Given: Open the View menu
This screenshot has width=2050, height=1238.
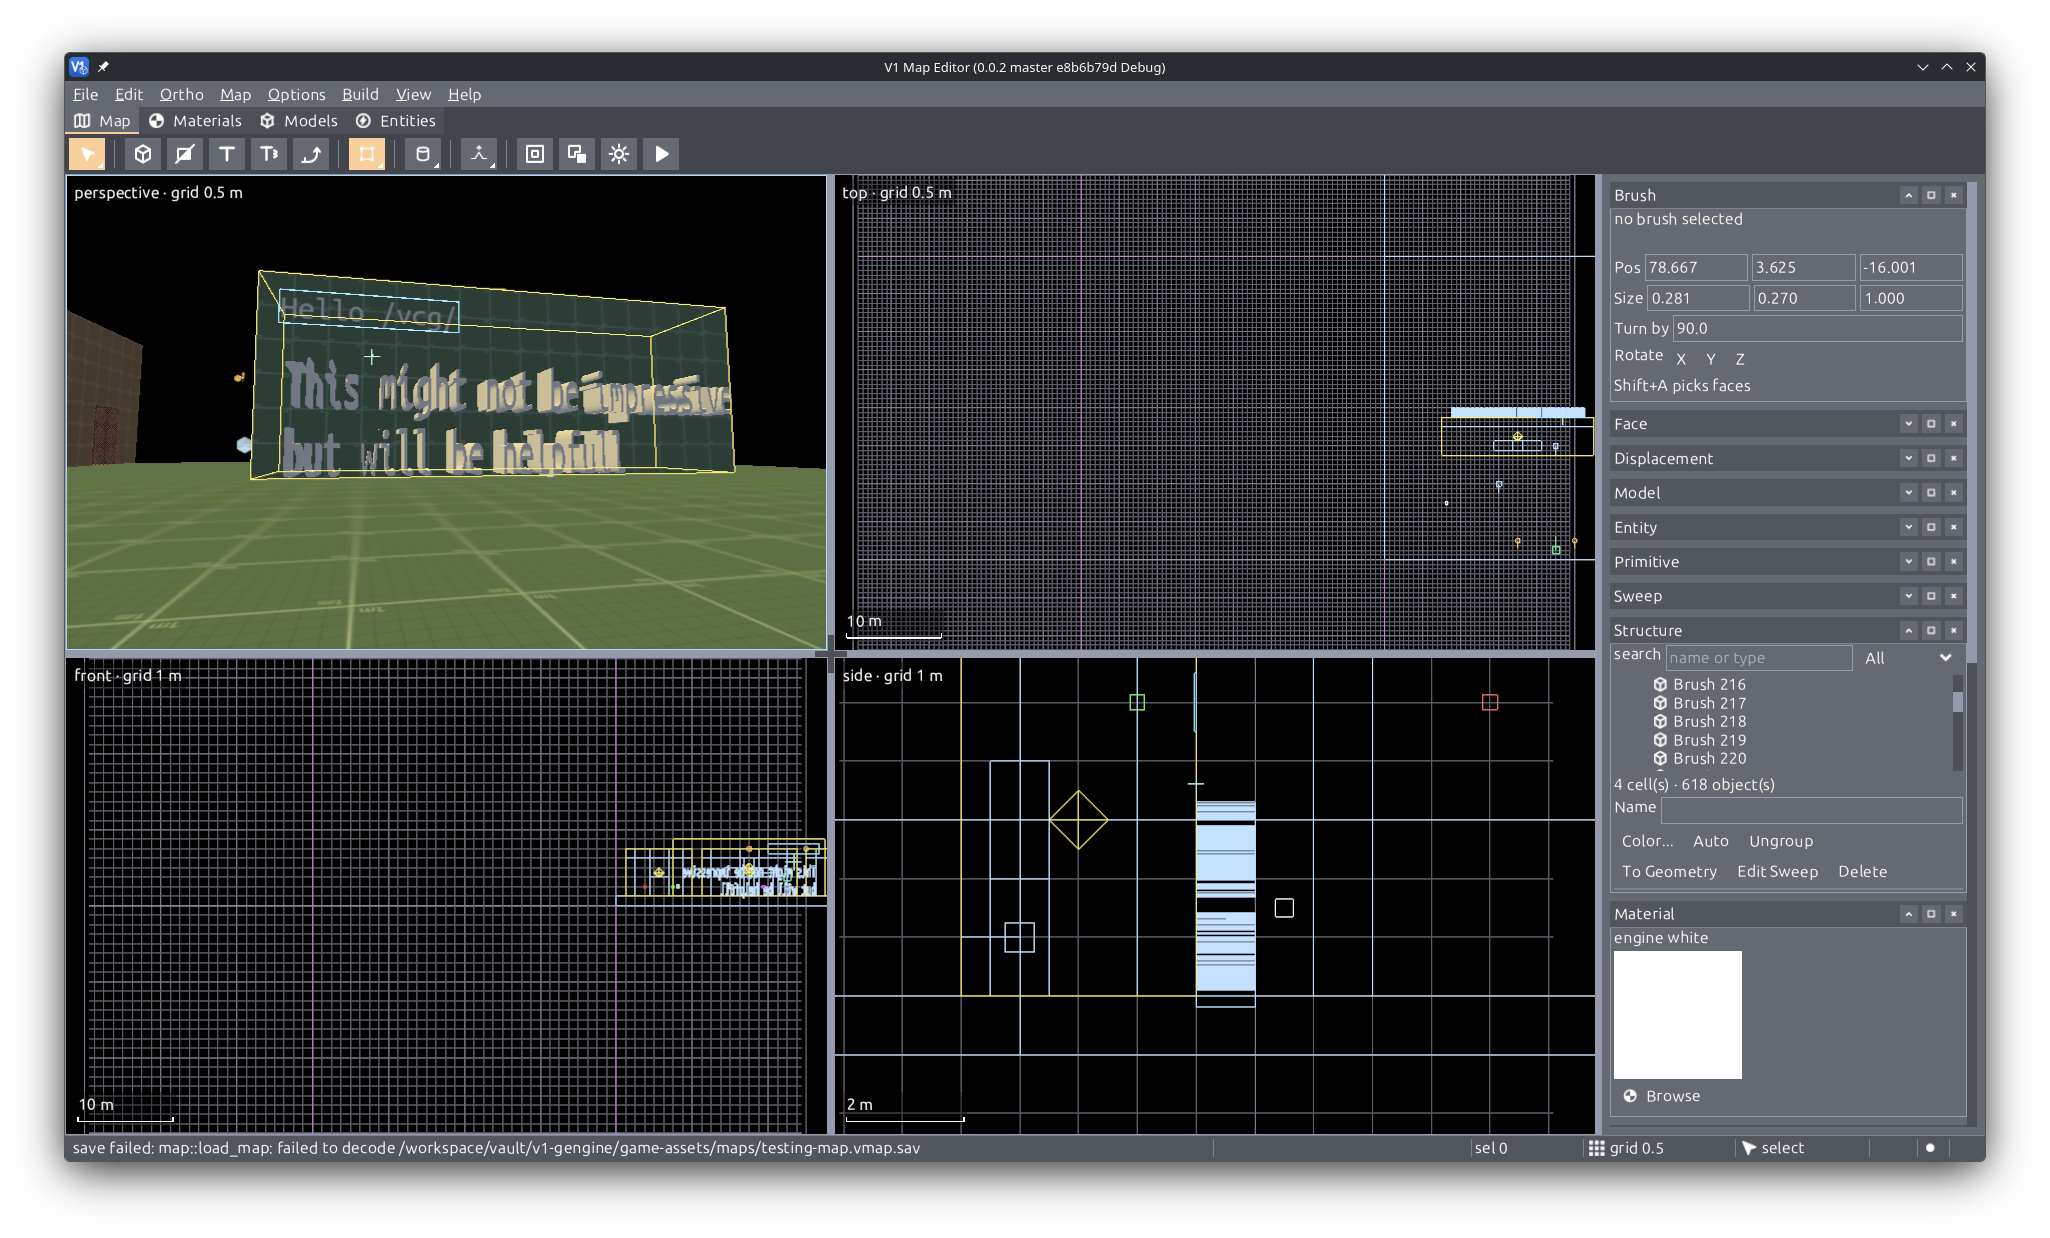Looking at the screenshot, I should coord(413,94).
